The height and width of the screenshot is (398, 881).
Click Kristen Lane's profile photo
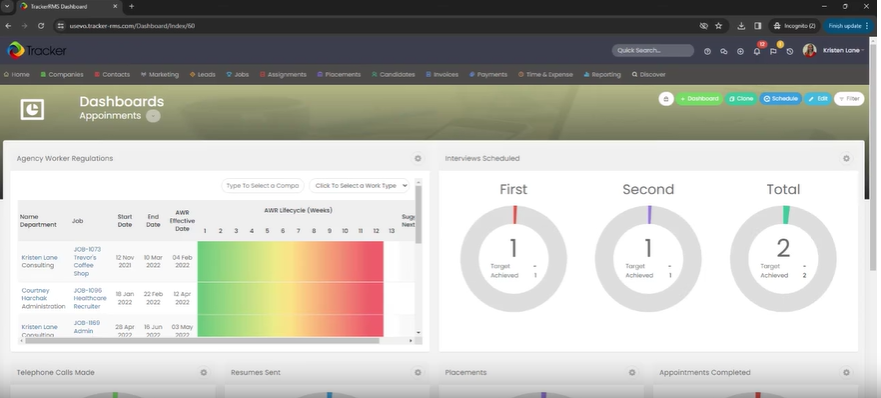coord(809,51)
